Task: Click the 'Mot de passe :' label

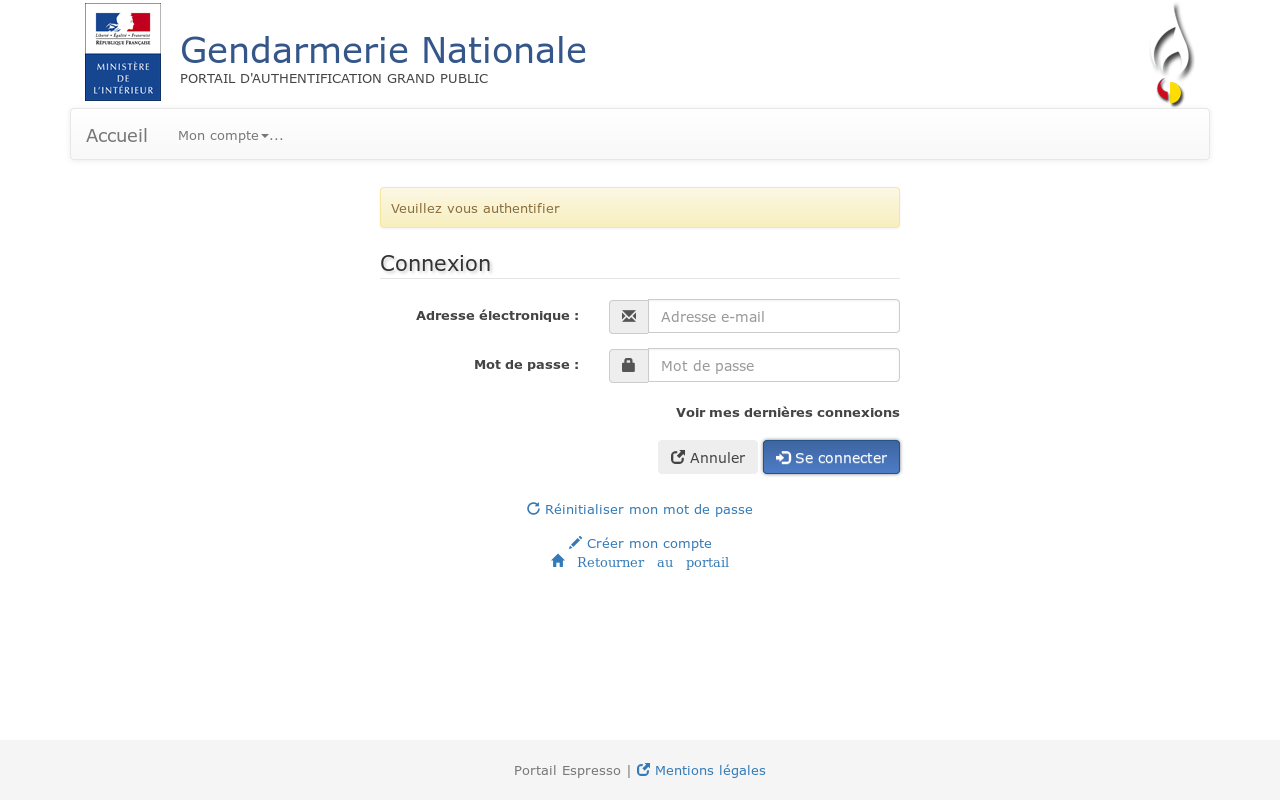Action: 526,364
